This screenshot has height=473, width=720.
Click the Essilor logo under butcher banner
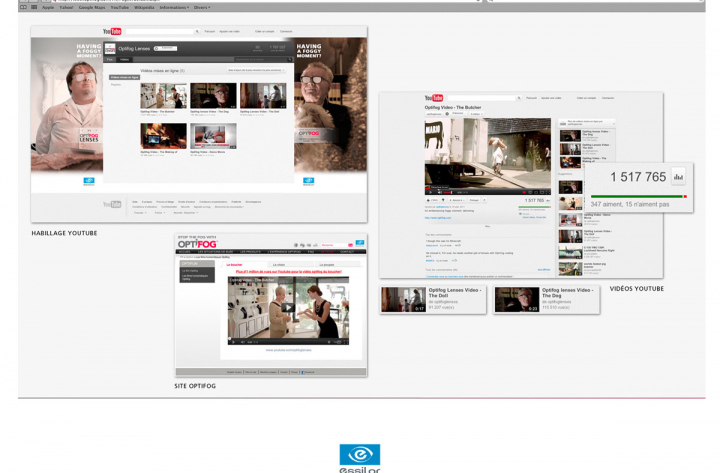point(89,181)
